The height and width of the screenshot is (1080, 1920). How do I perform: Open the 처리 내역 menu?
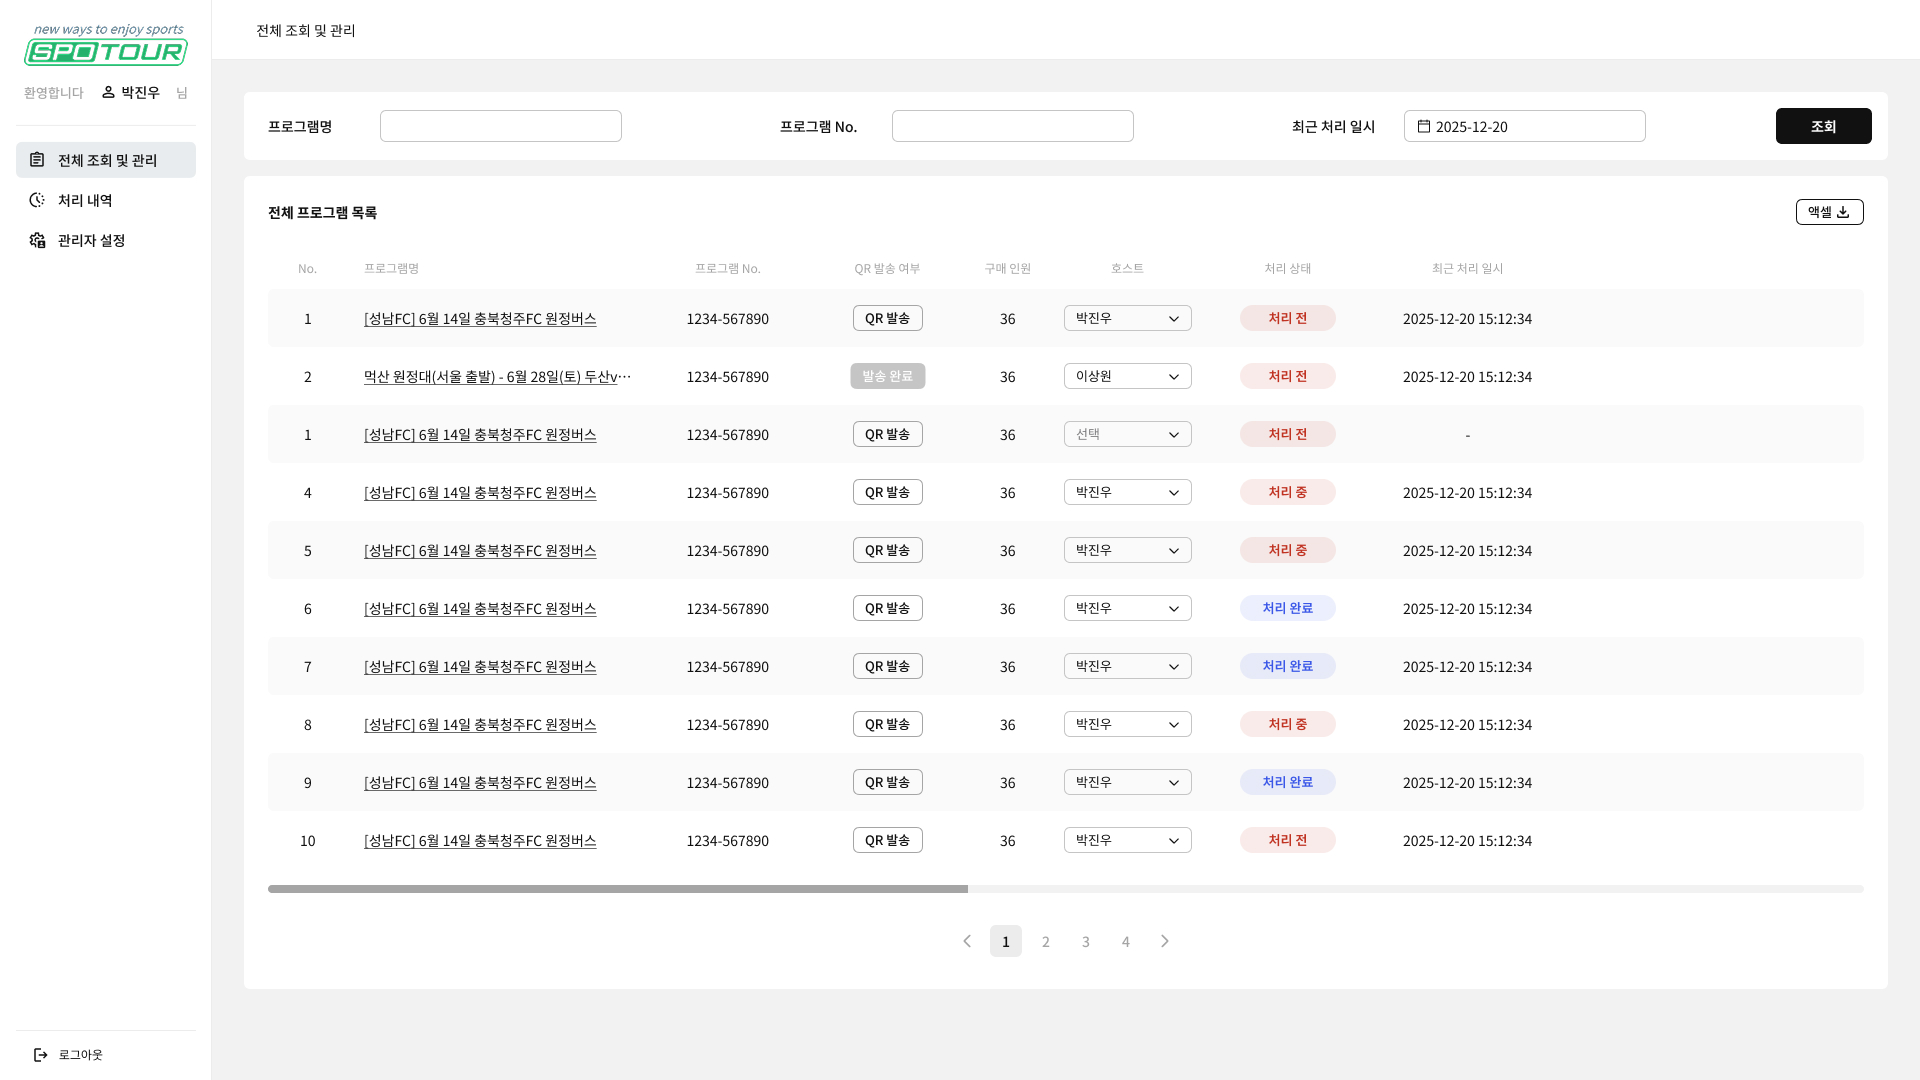86,200
